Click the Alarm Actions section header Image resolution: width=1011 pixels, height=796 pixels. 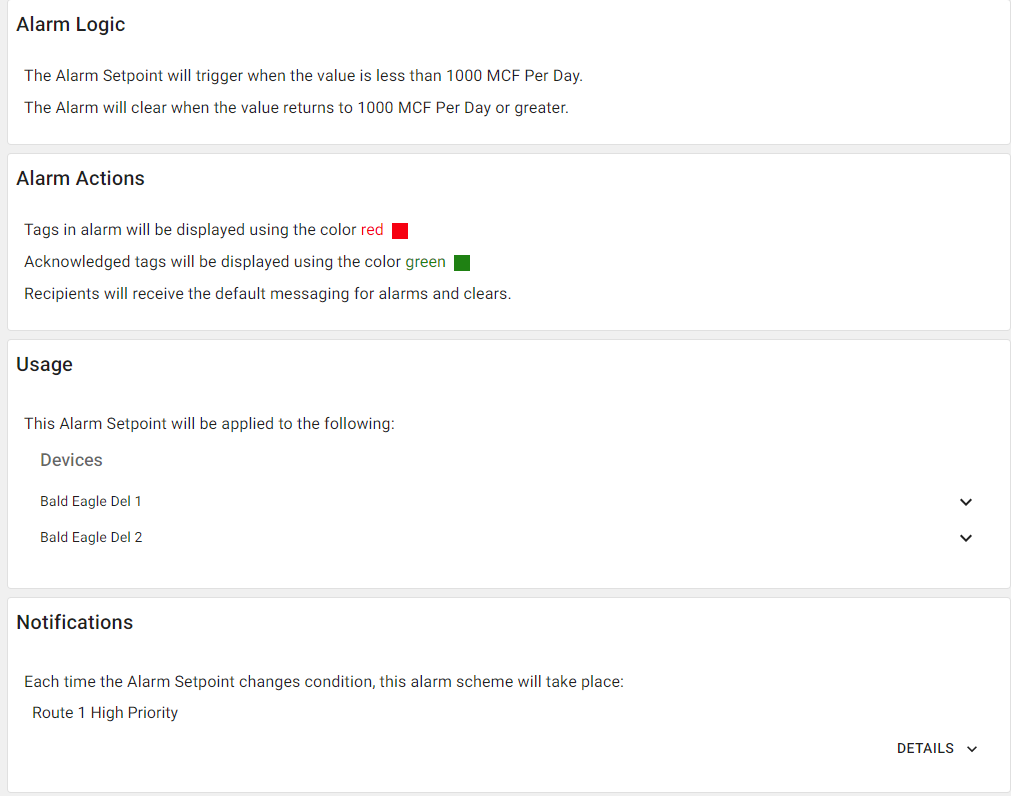[x=80, y=178]
